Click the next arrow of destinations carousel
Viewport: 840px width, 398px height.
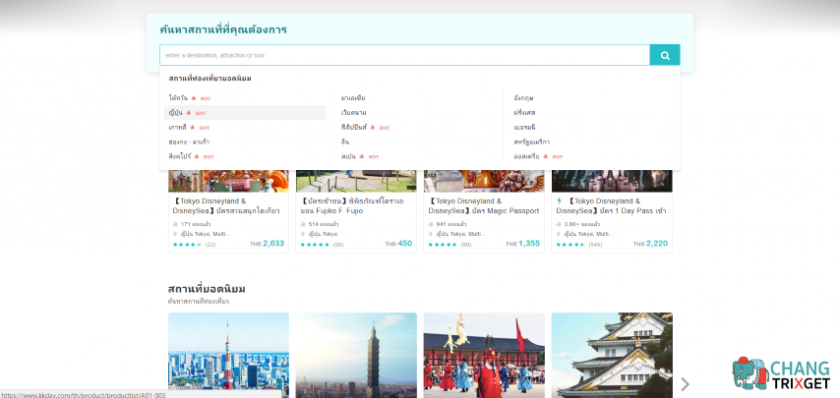pos(685,384)
